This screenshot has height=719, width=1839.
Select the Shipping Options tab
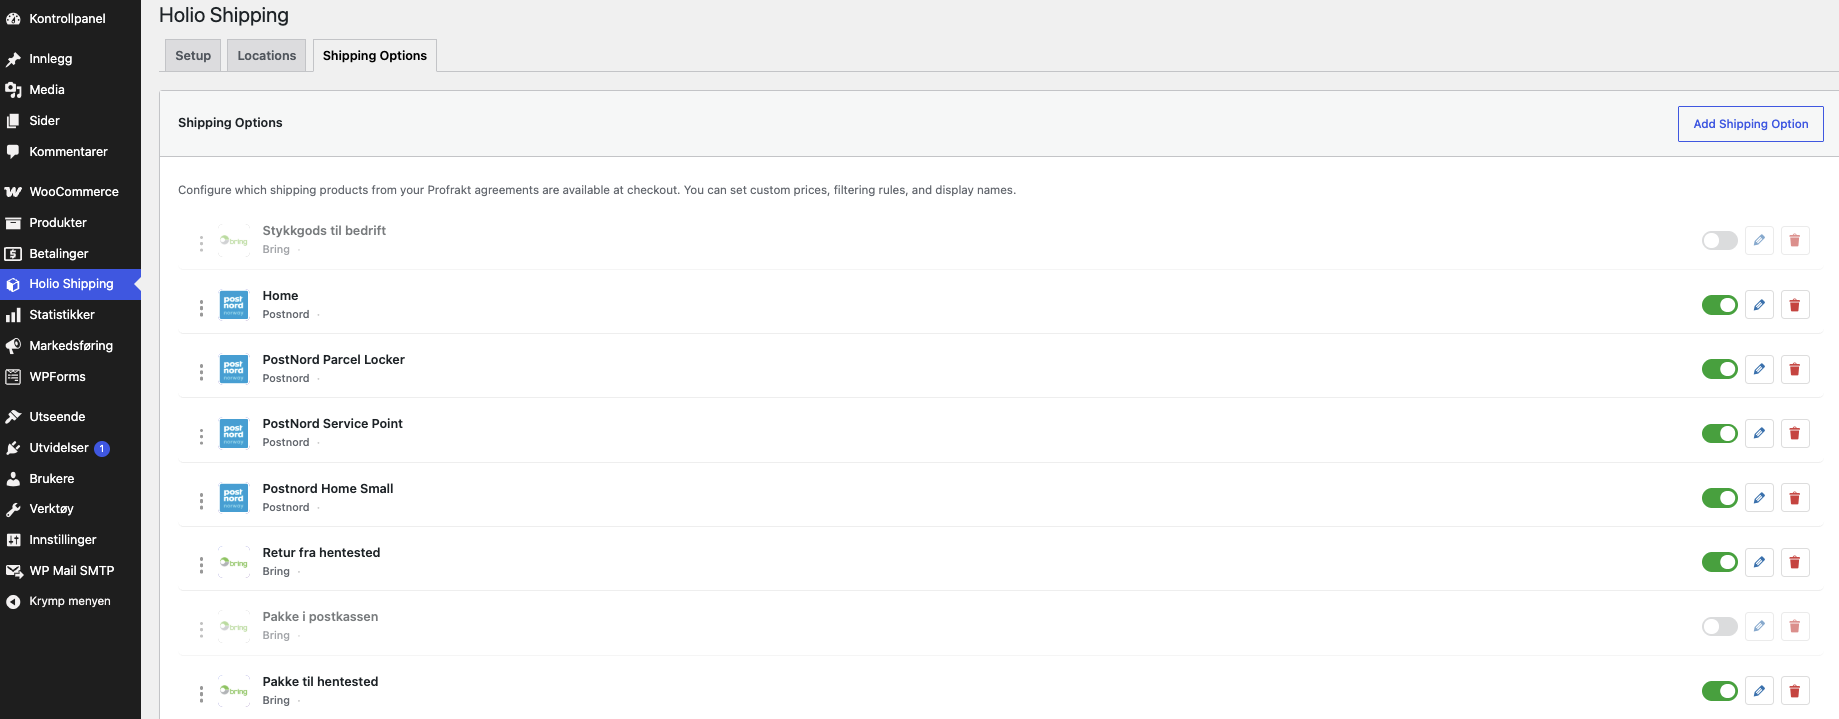[375, 56]
